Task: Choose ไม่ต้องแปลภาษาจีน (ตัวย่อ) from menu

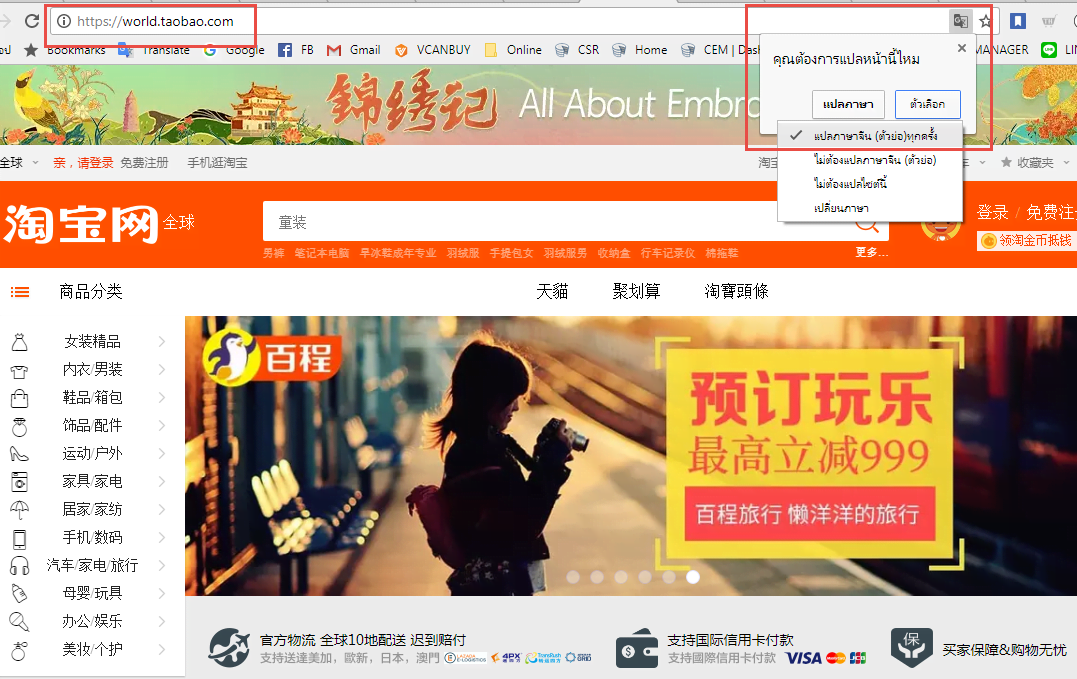Action: 870,160
